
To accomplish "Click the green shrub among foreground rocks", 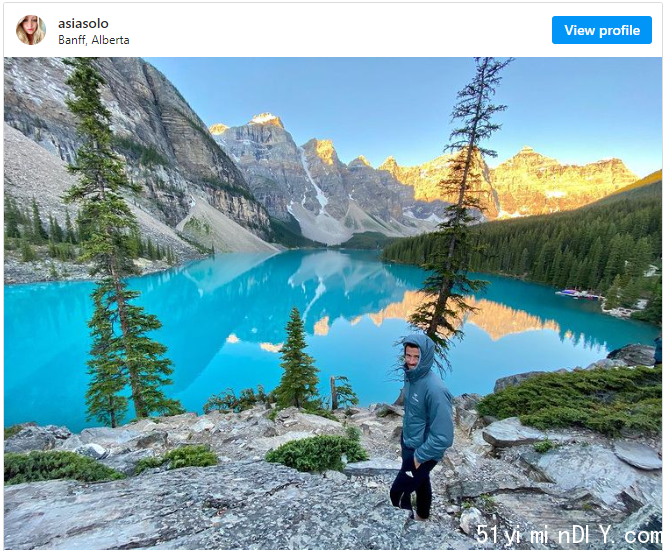I will (317, 453).
